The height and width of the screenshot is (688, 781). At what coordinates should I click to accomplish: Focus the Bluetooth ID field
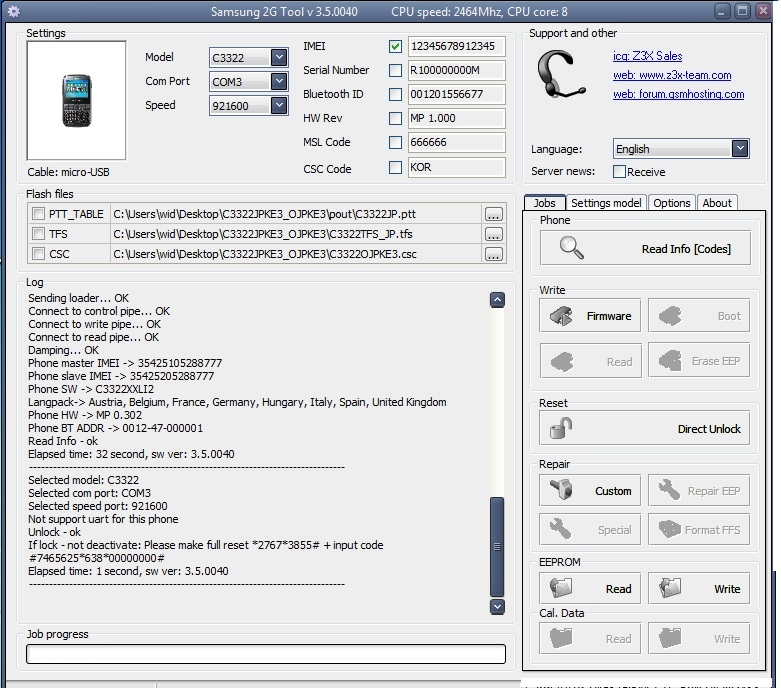pyautogui.click(x=456, y=94)
